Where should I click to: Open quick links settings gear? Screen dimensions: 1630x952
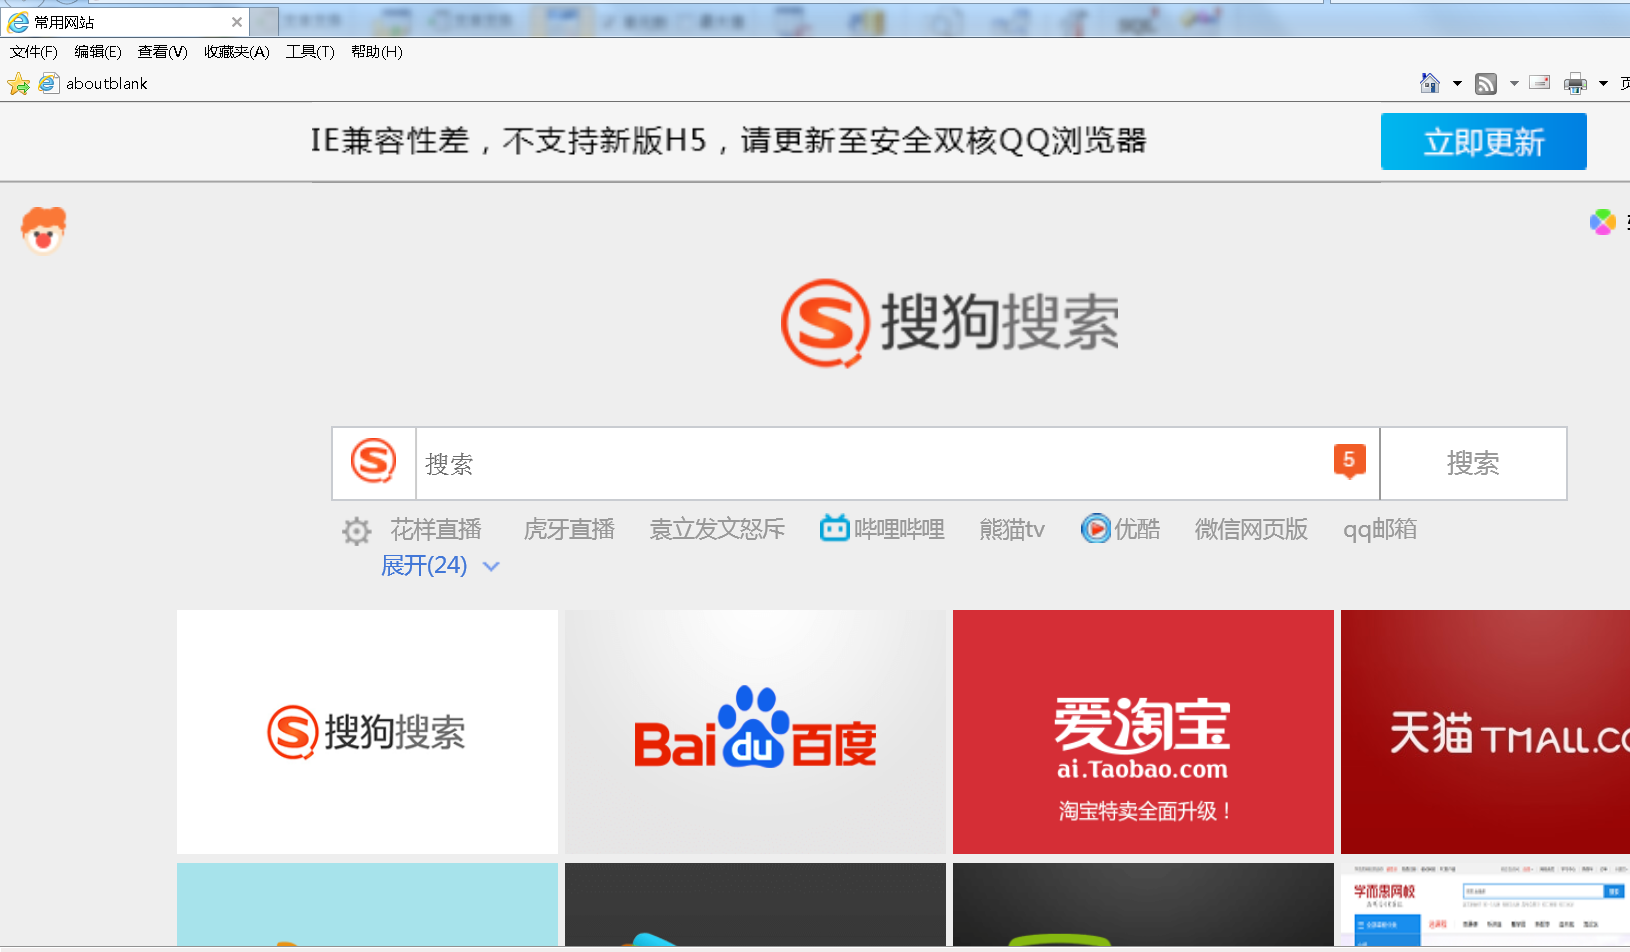357,531
